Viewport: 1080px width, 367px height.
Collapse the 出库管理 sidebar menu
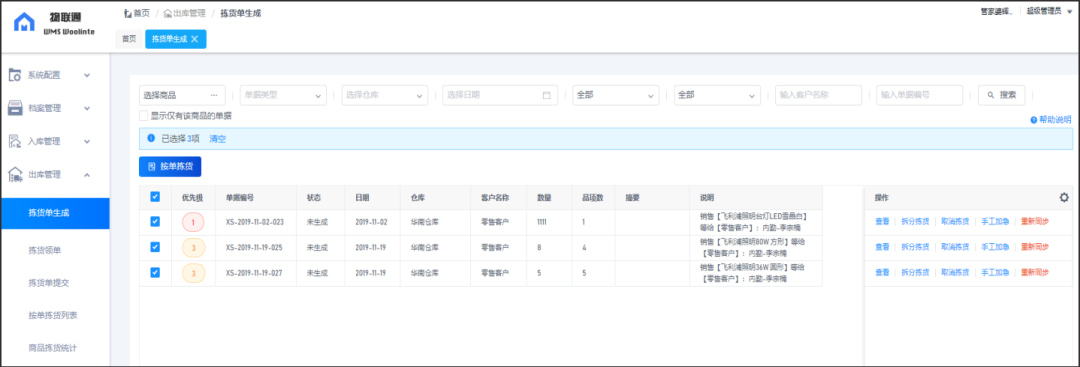(x=87, y=175)
